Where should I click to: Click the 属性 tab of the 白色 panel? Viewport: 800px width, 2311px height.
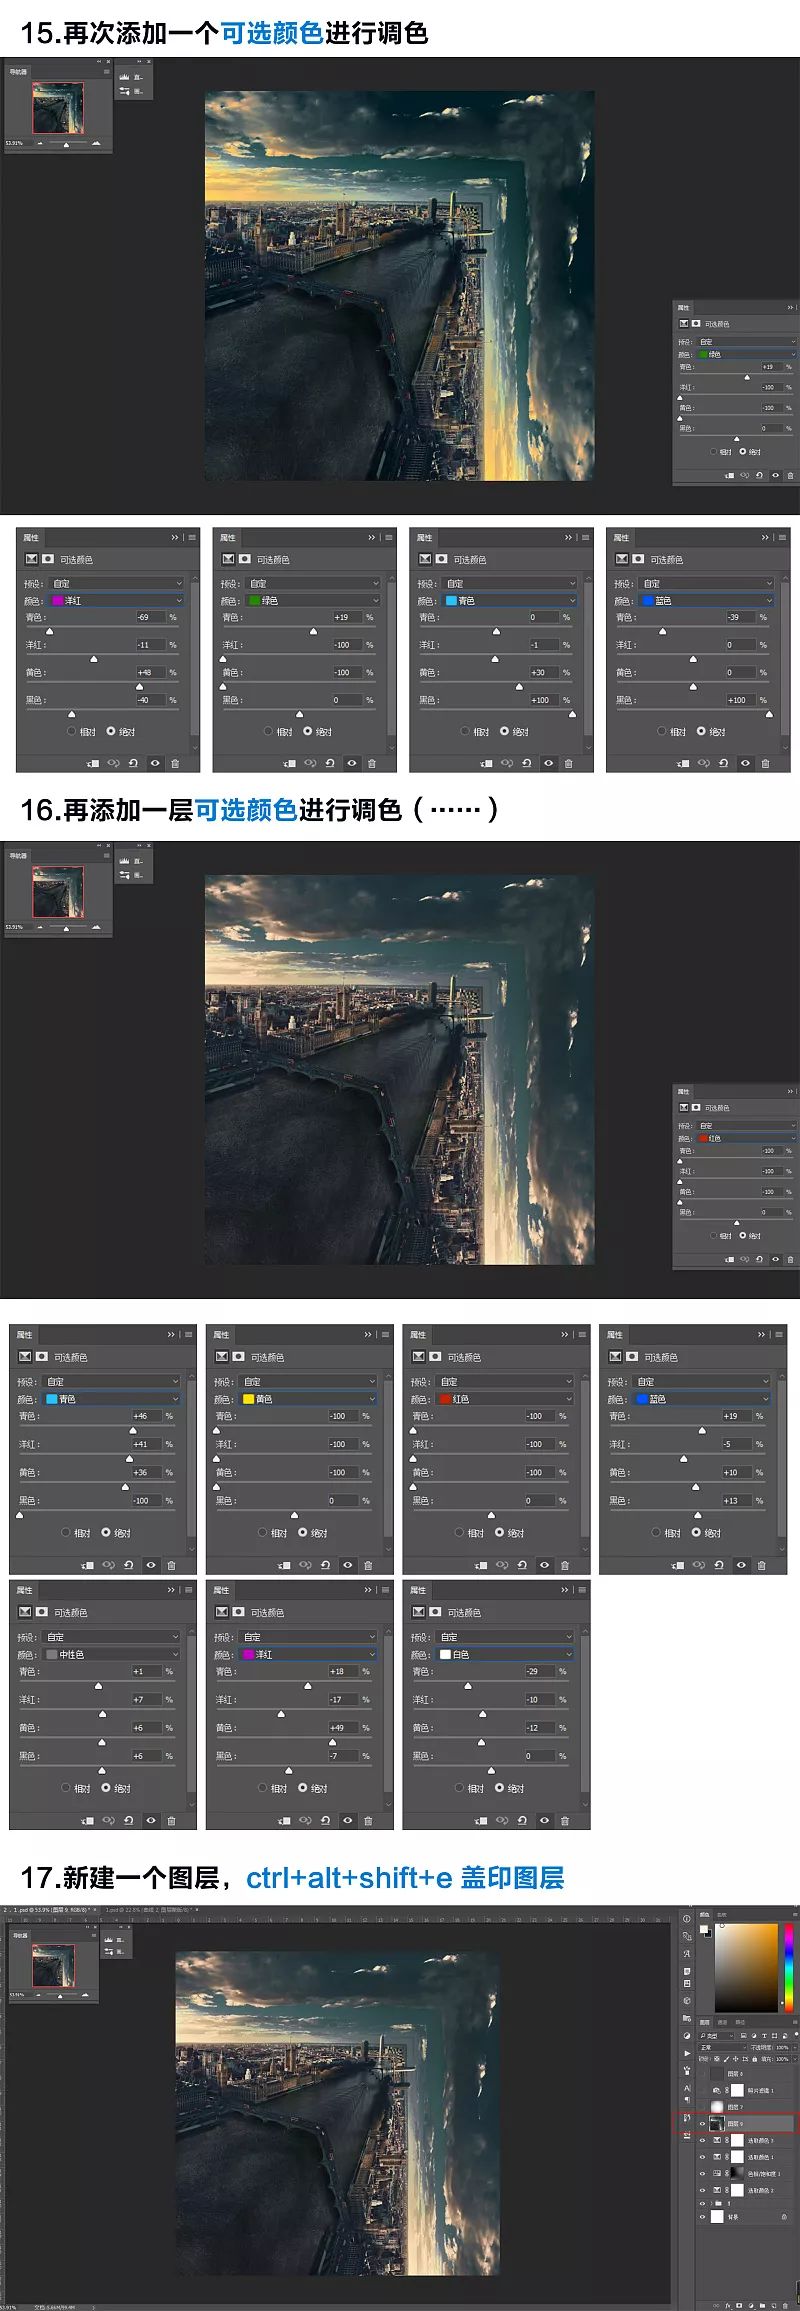[x=418, y=1590]
